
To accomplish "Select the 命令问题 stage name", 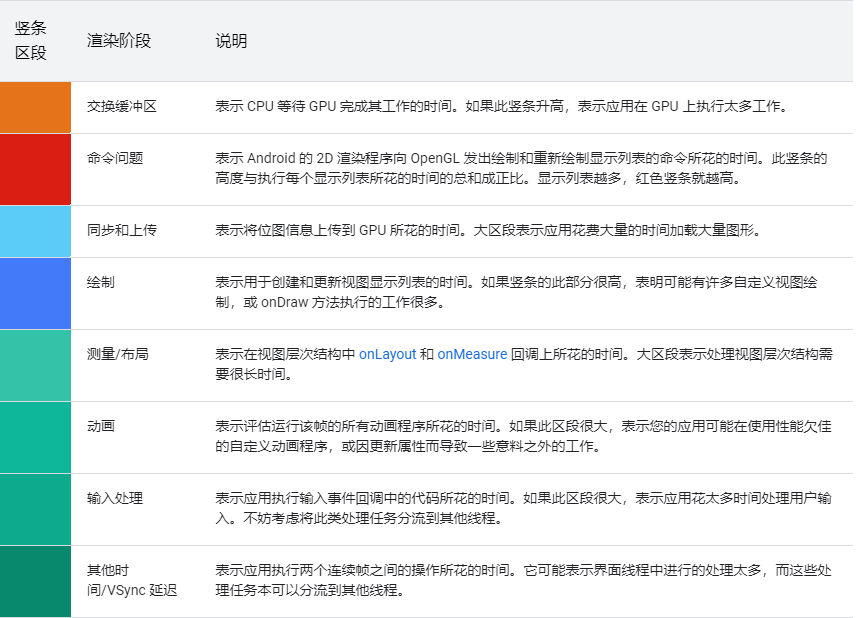I will [115, 158].
